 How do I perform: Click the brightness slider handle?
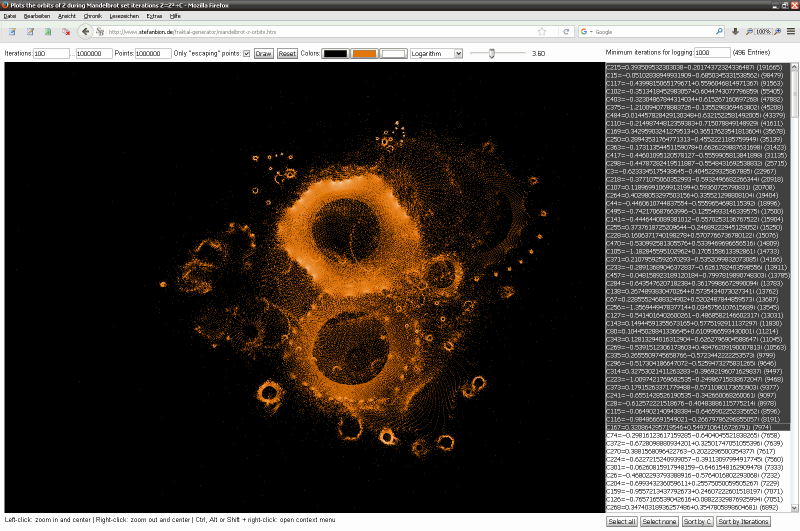pyautogui.click(x=490, y=53)
